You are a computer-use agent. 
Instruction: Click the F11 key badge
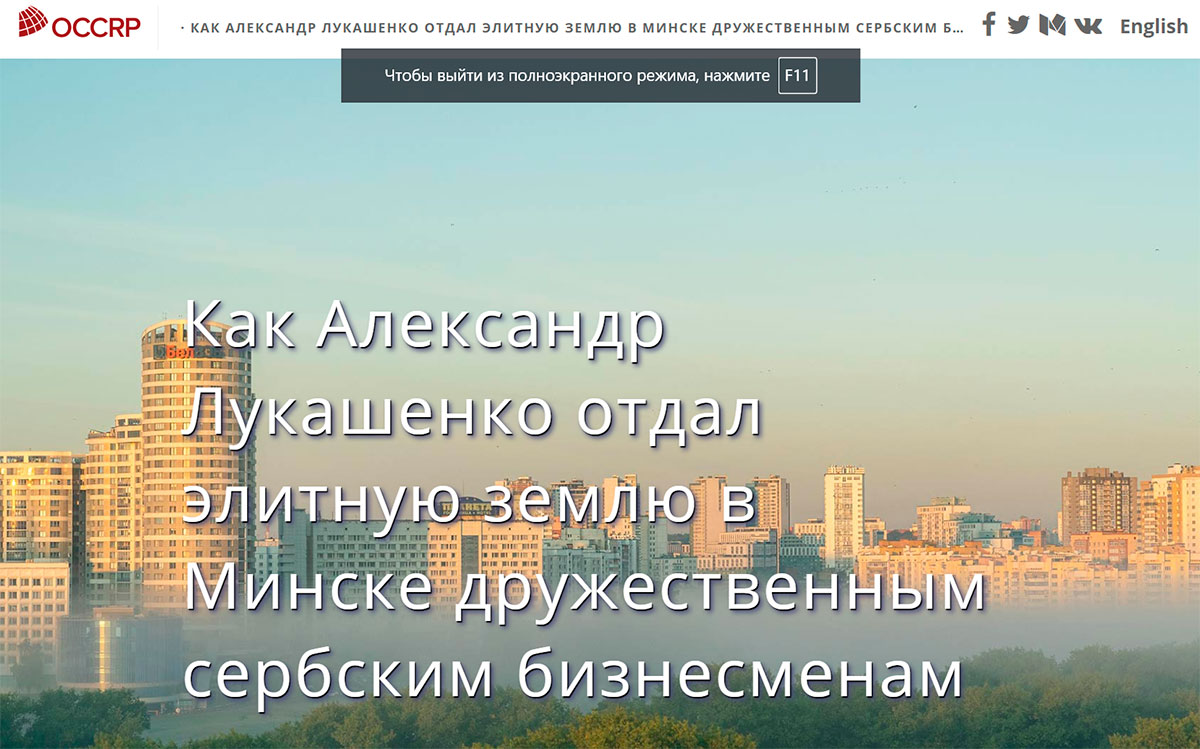coord(797,76)
